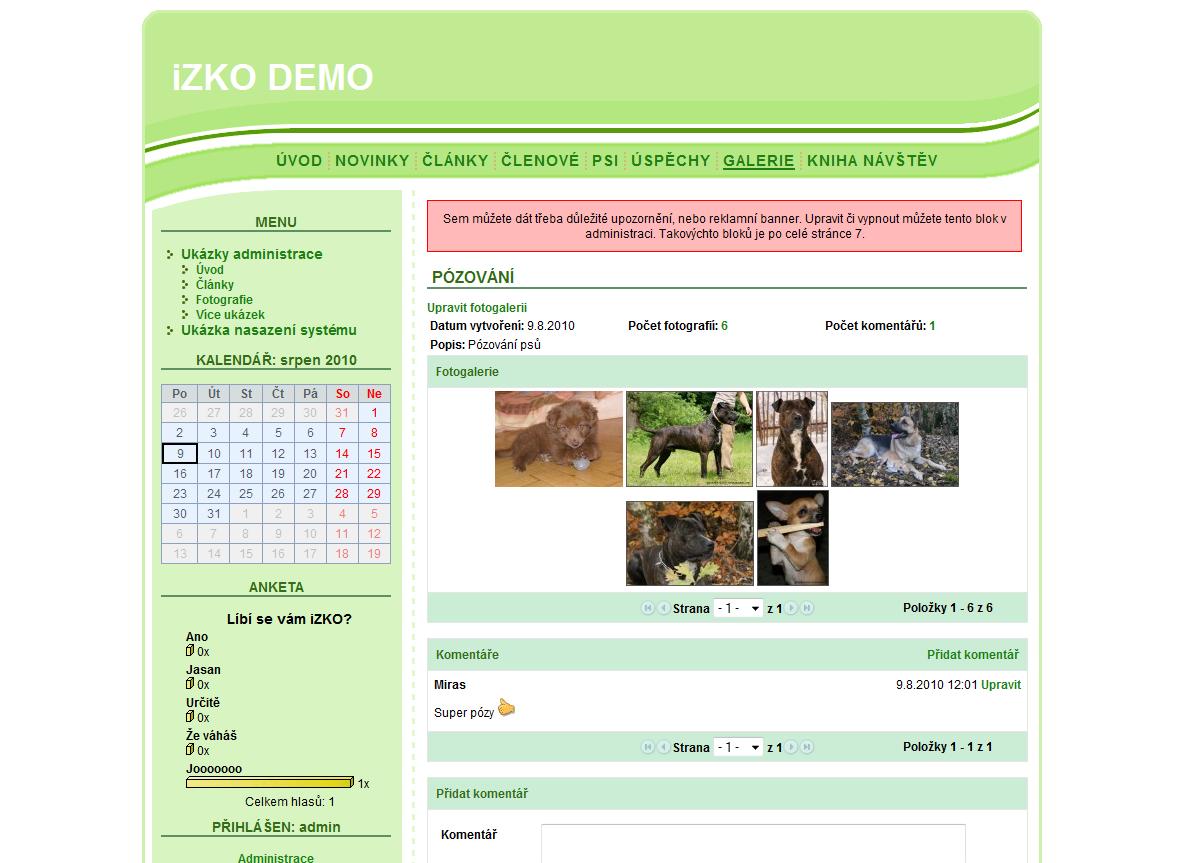Viewport: 1184px width, 863px height.
Task: Click the vote icon under Ano
Action: click(x=190, y=650)
